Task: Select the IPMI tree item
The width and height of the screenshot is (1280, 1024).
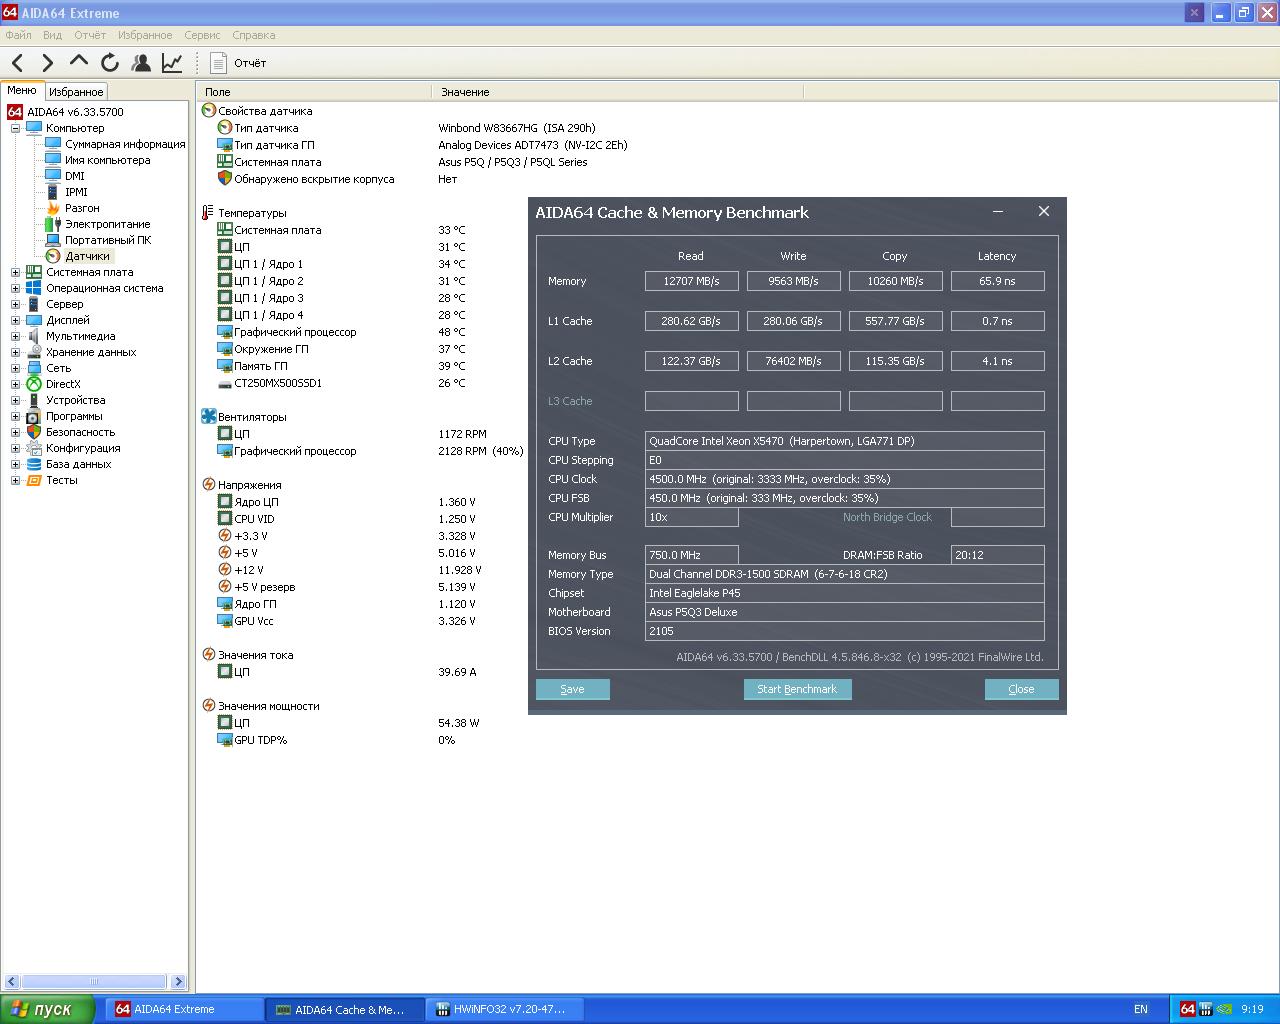Action: pyautogui.click(x=76, y=192)
